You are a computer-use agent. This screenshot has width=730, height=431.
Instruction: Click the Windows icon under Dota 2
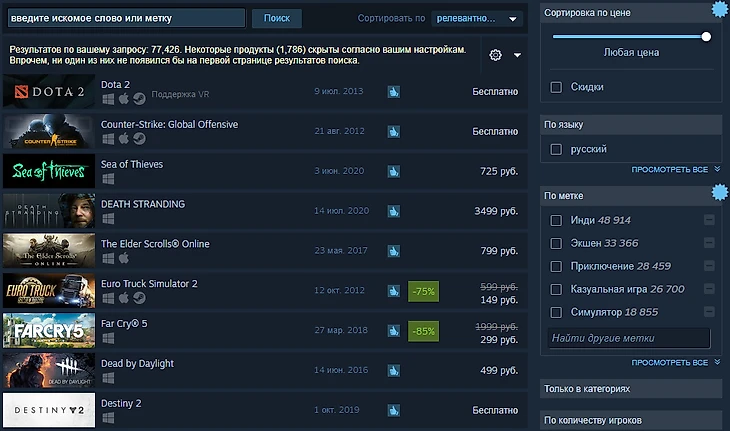[108, 99]
